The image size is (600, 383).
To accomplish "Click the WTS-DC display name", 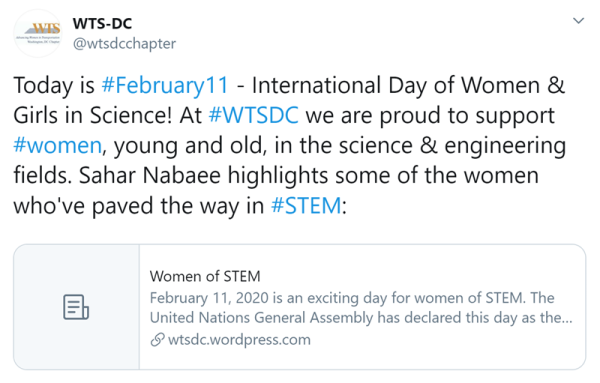I will point(102,24).
